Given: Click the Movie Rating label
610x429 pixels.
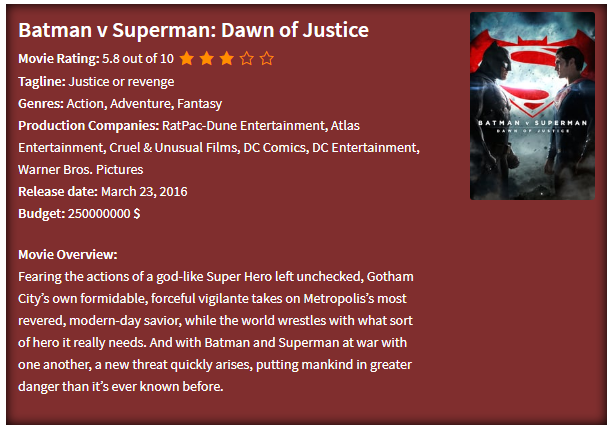Looking at the screenshot, I should [x=59, y=59].
